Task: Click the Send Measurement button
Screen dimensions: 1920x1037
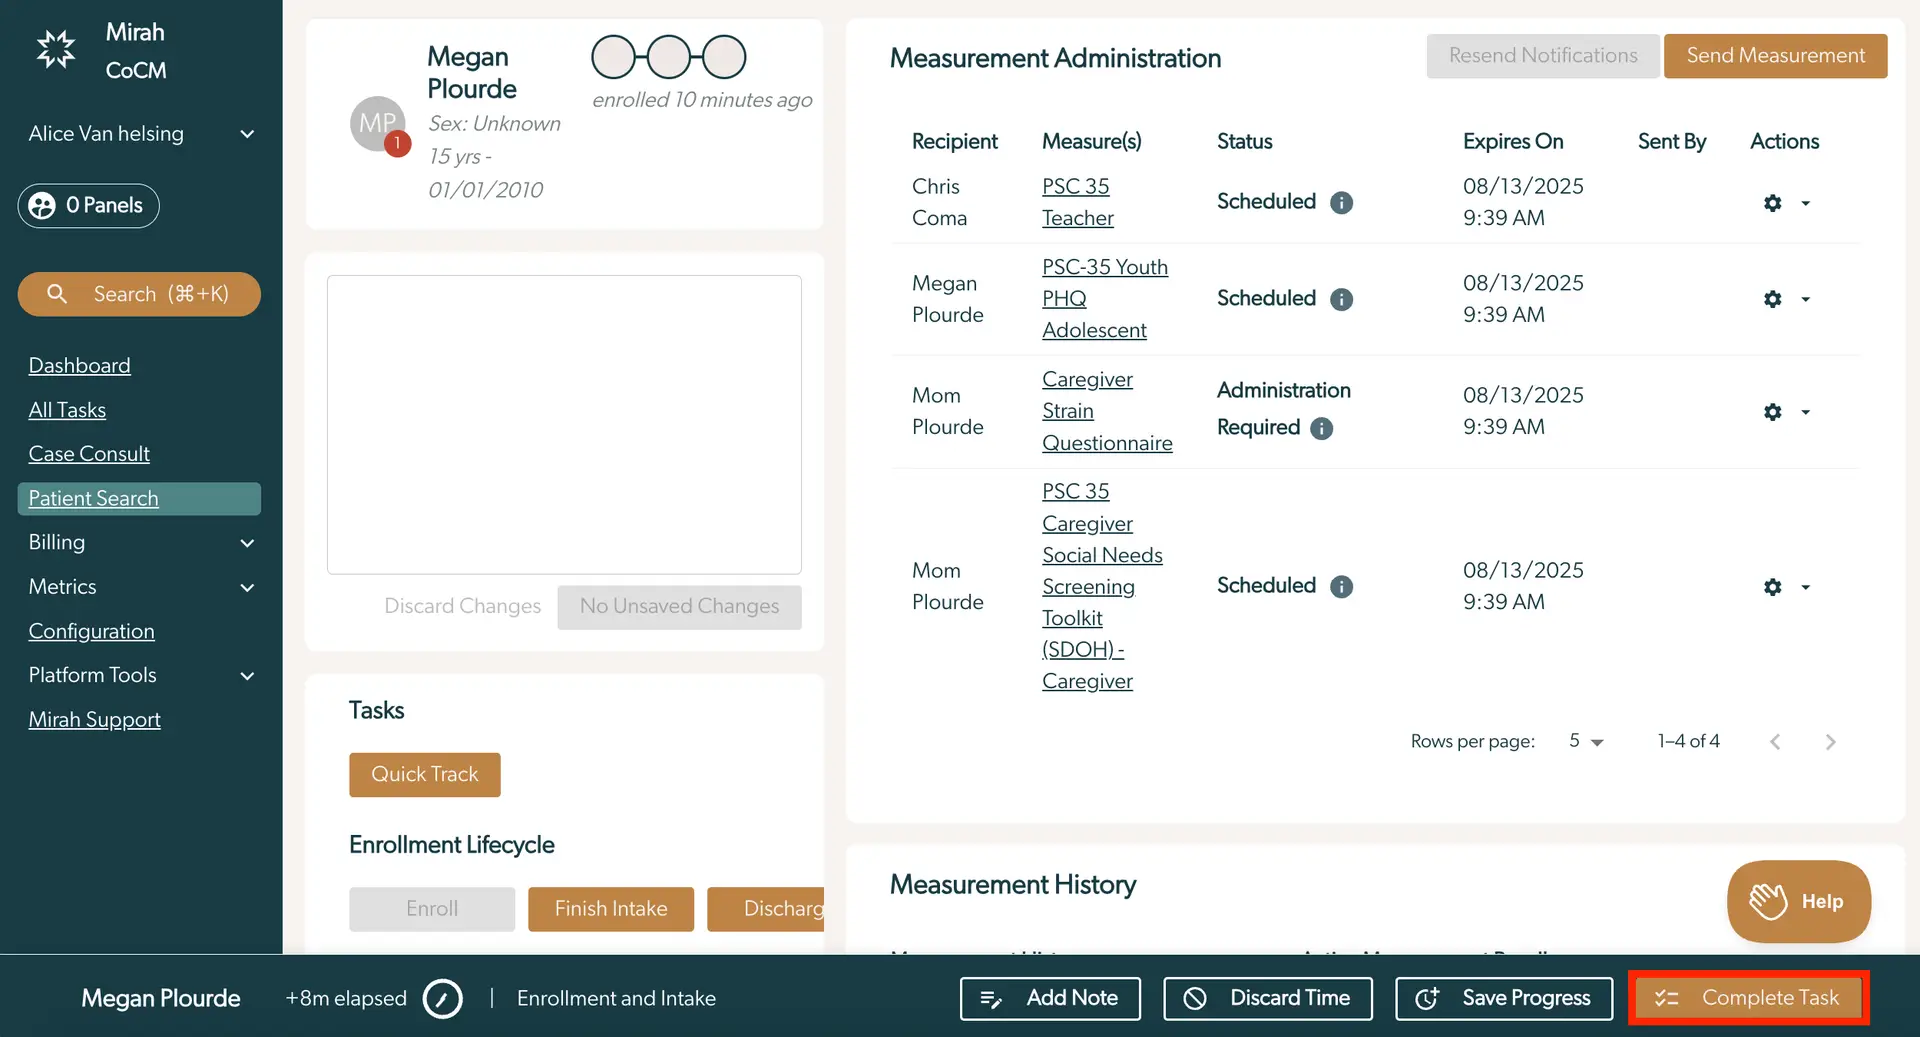Action: coord(1775,56)
